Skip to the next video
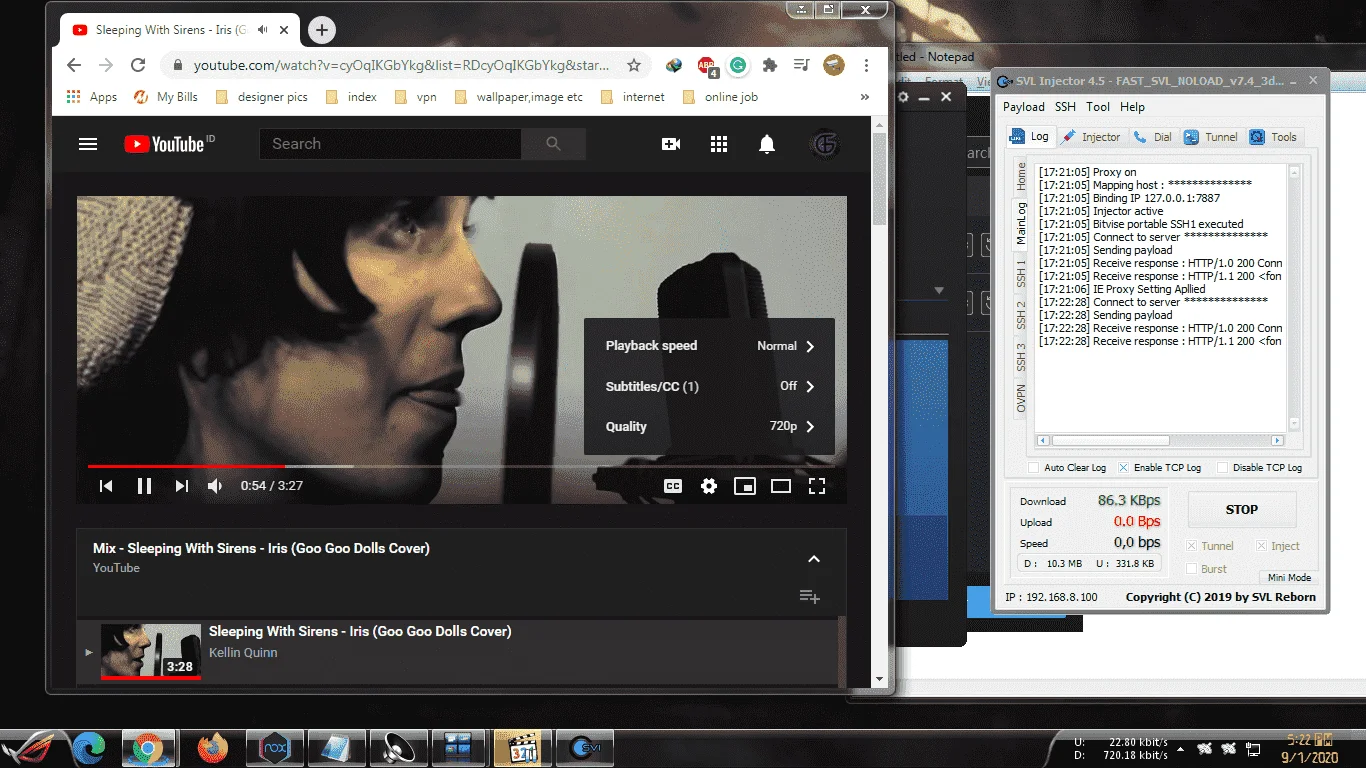The height and width of the screenshot is (768, 1366). click(181, 486)
